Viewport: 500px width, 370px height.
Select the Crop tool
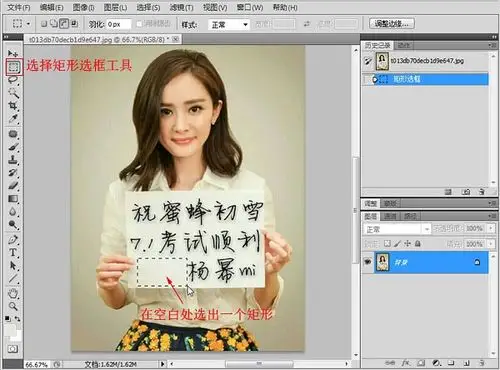[13, 106]
